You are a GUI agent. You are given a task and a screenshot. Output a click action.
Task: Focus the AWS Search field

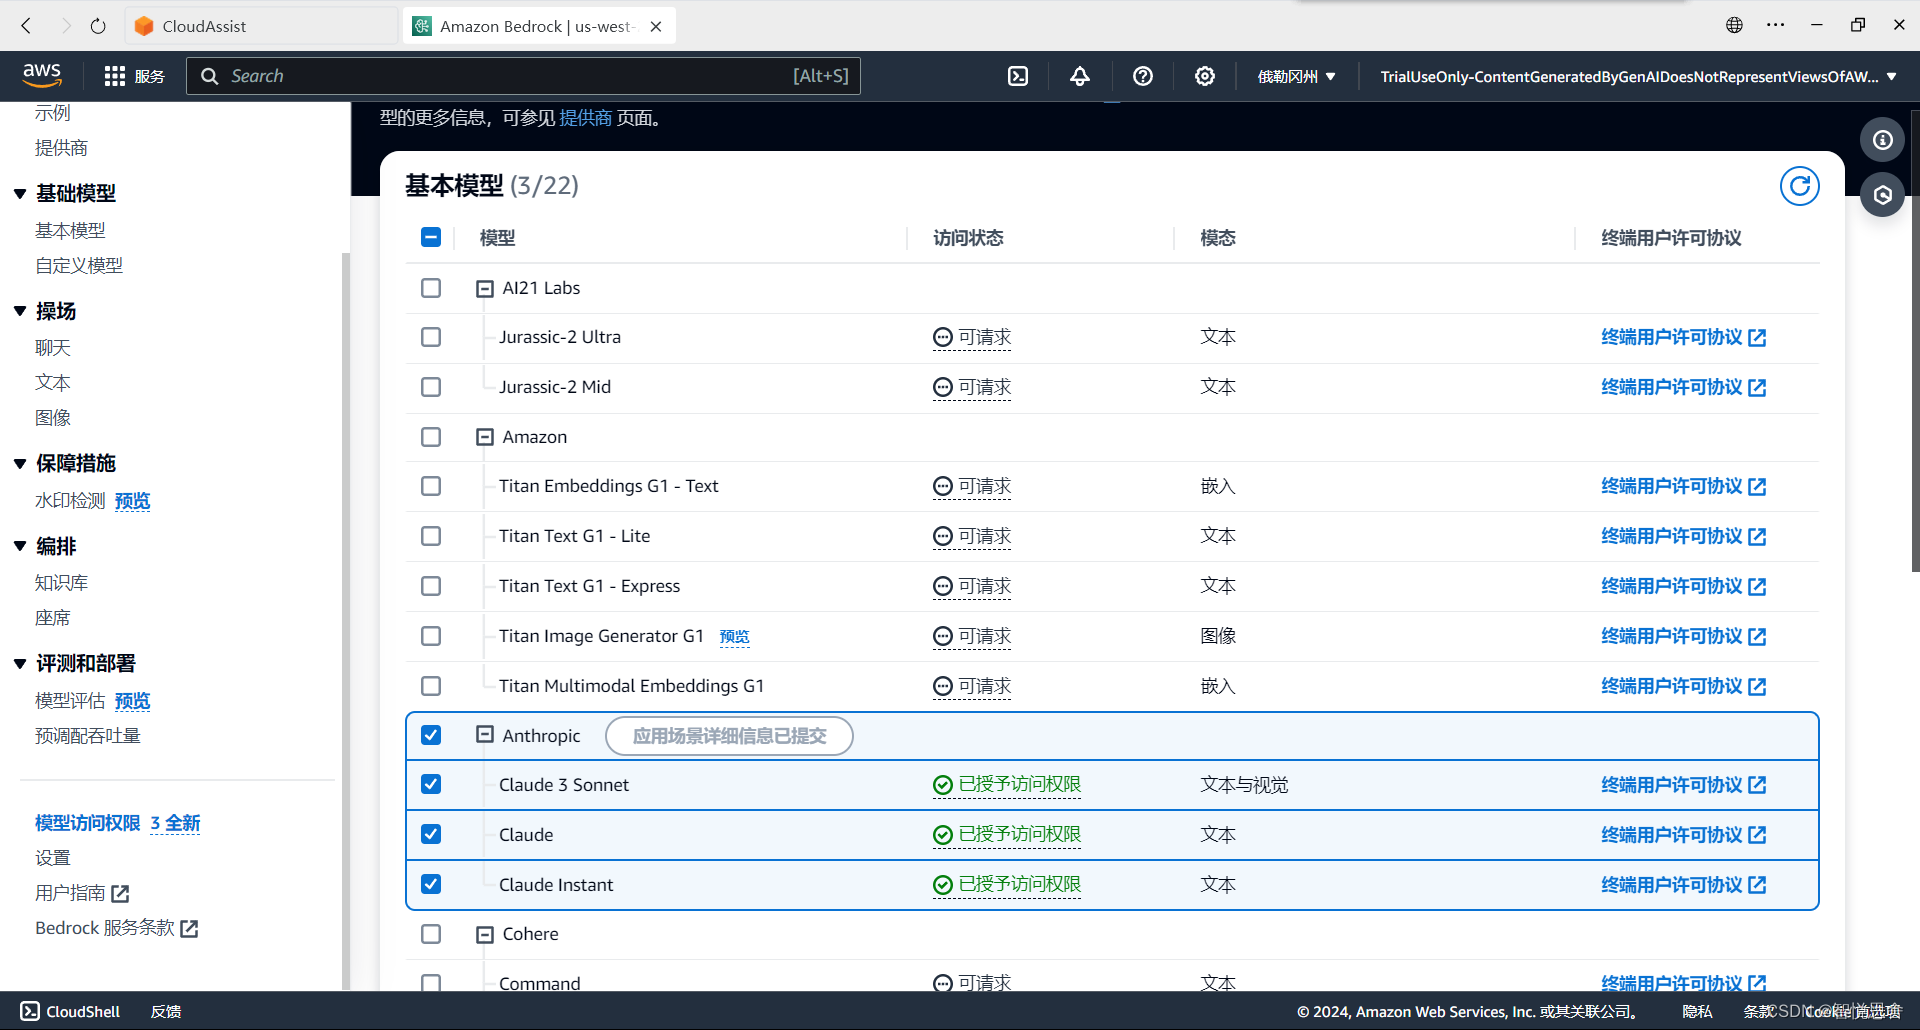pyautogui.click(x=523, y=76)
